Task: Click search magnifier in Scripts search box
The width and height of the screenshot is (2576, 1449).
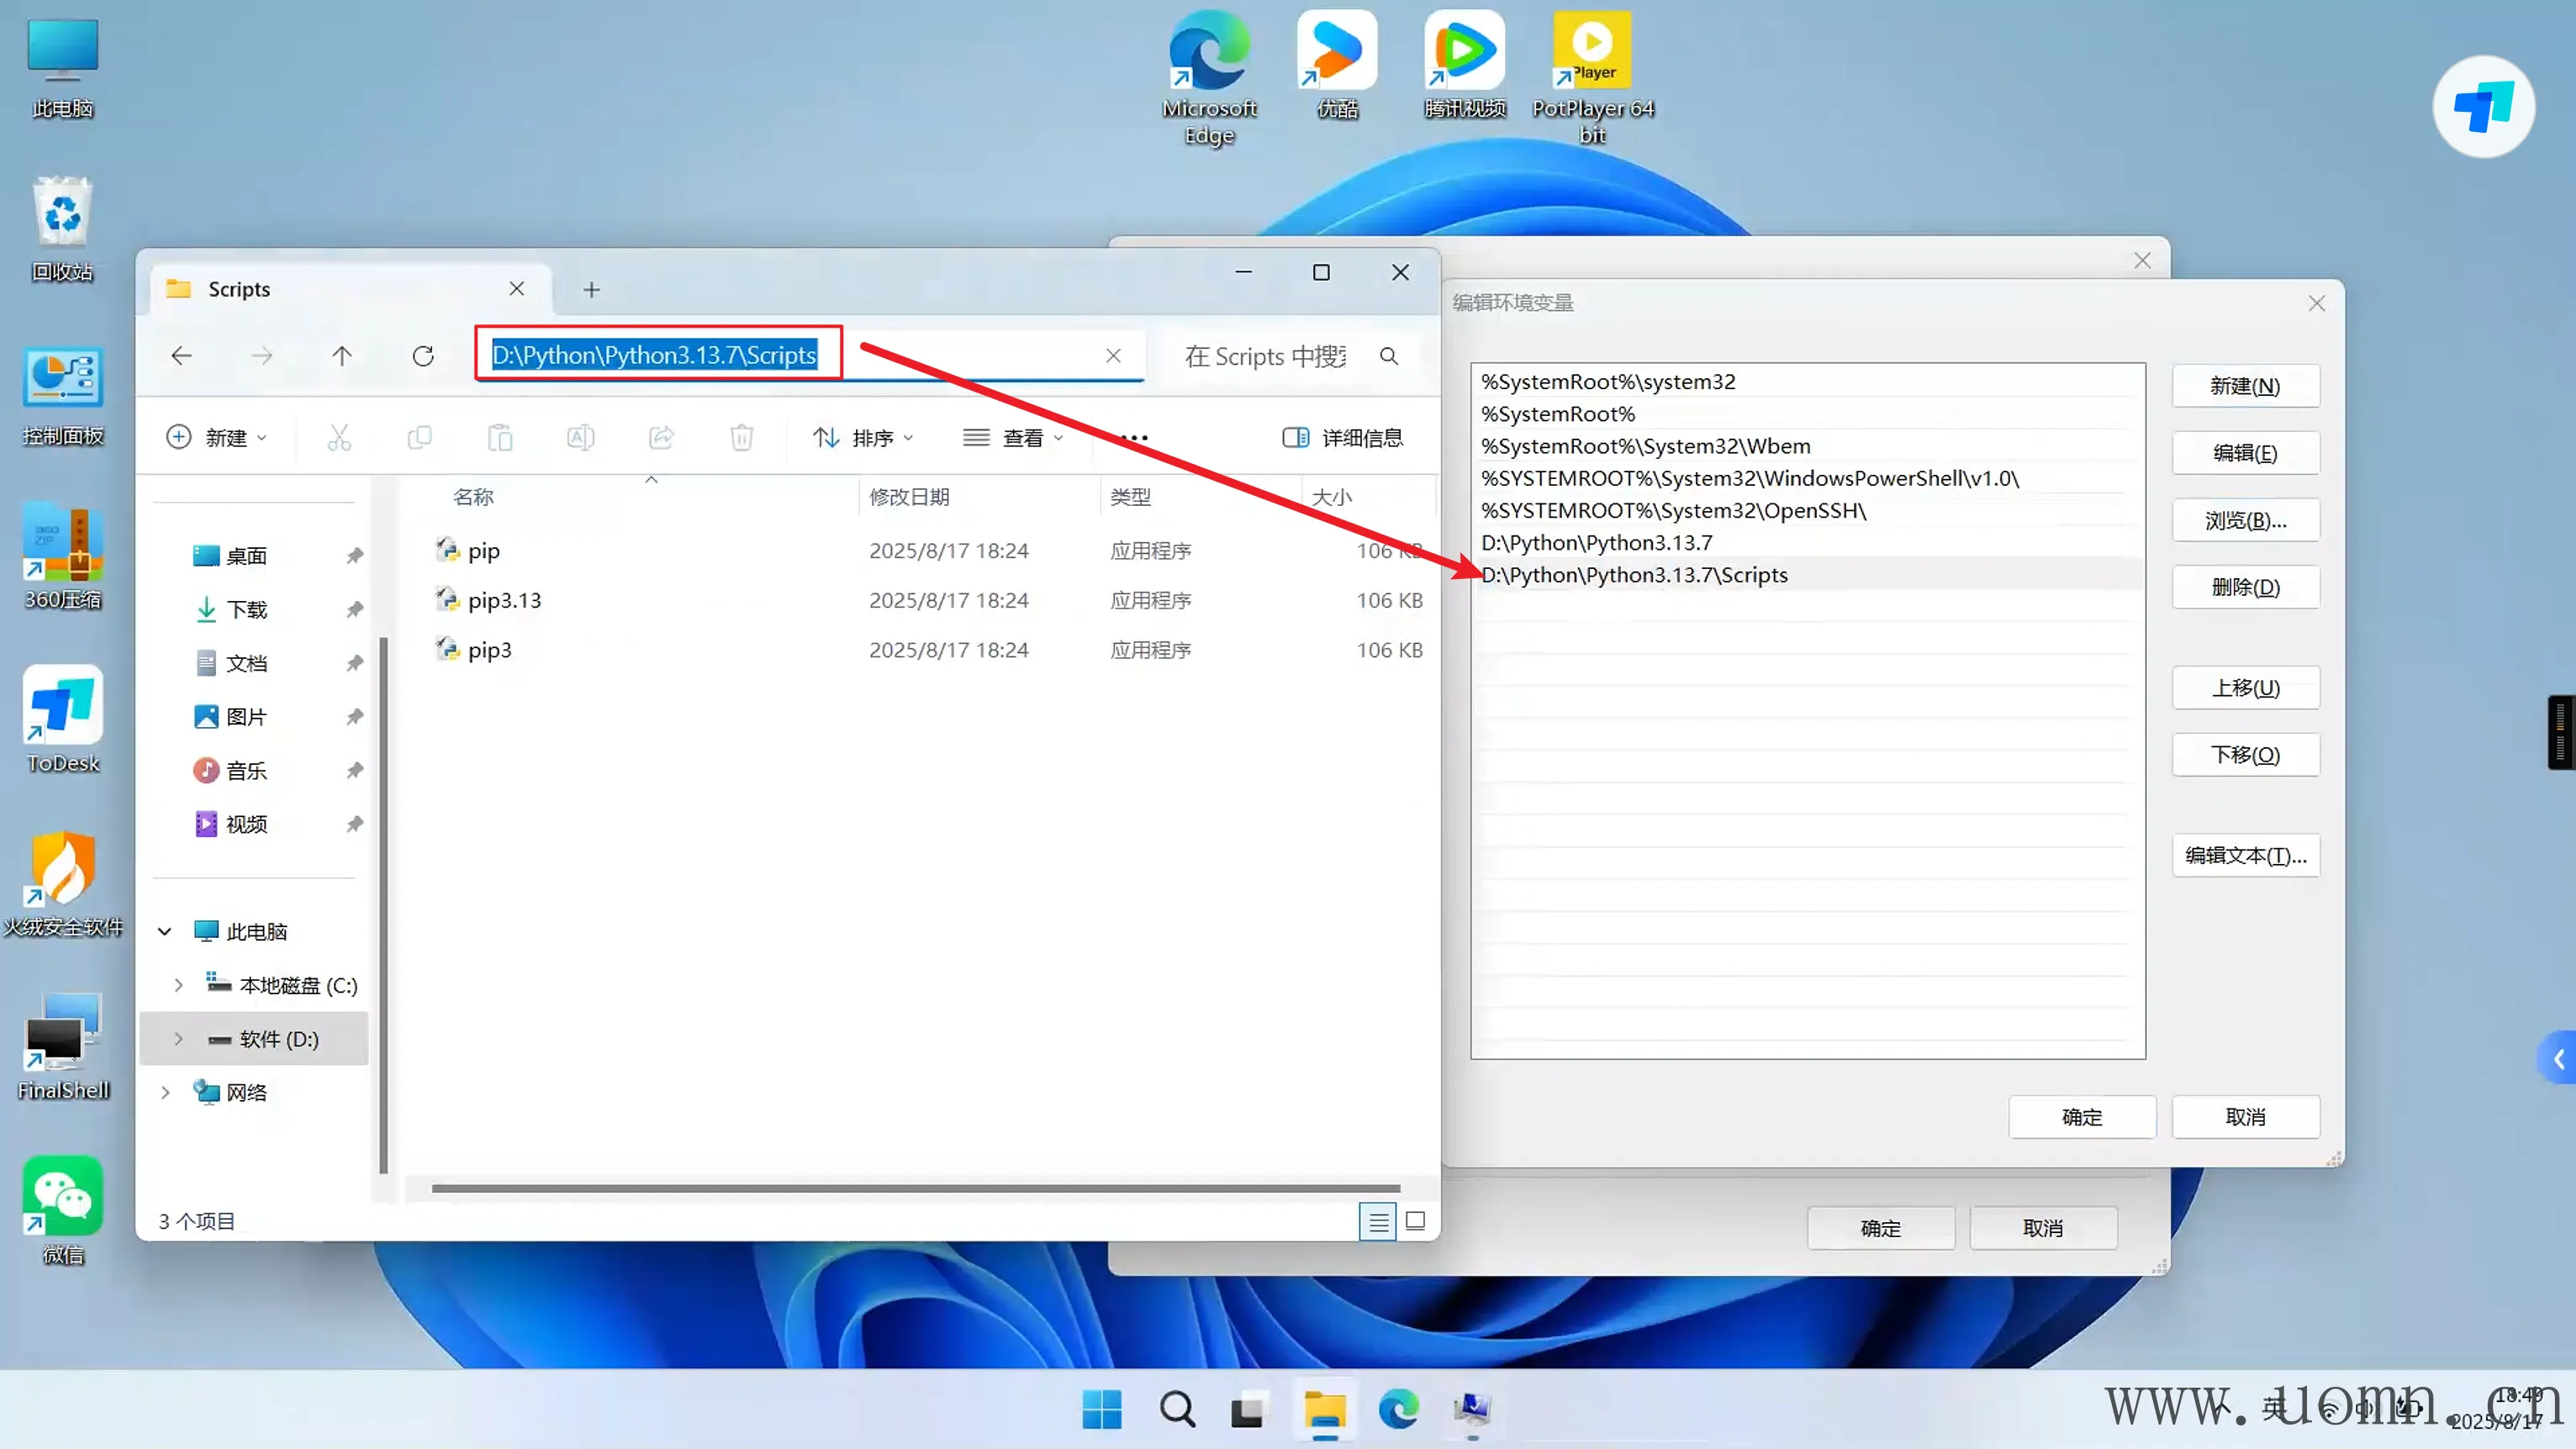Action: pos(1389,356)
